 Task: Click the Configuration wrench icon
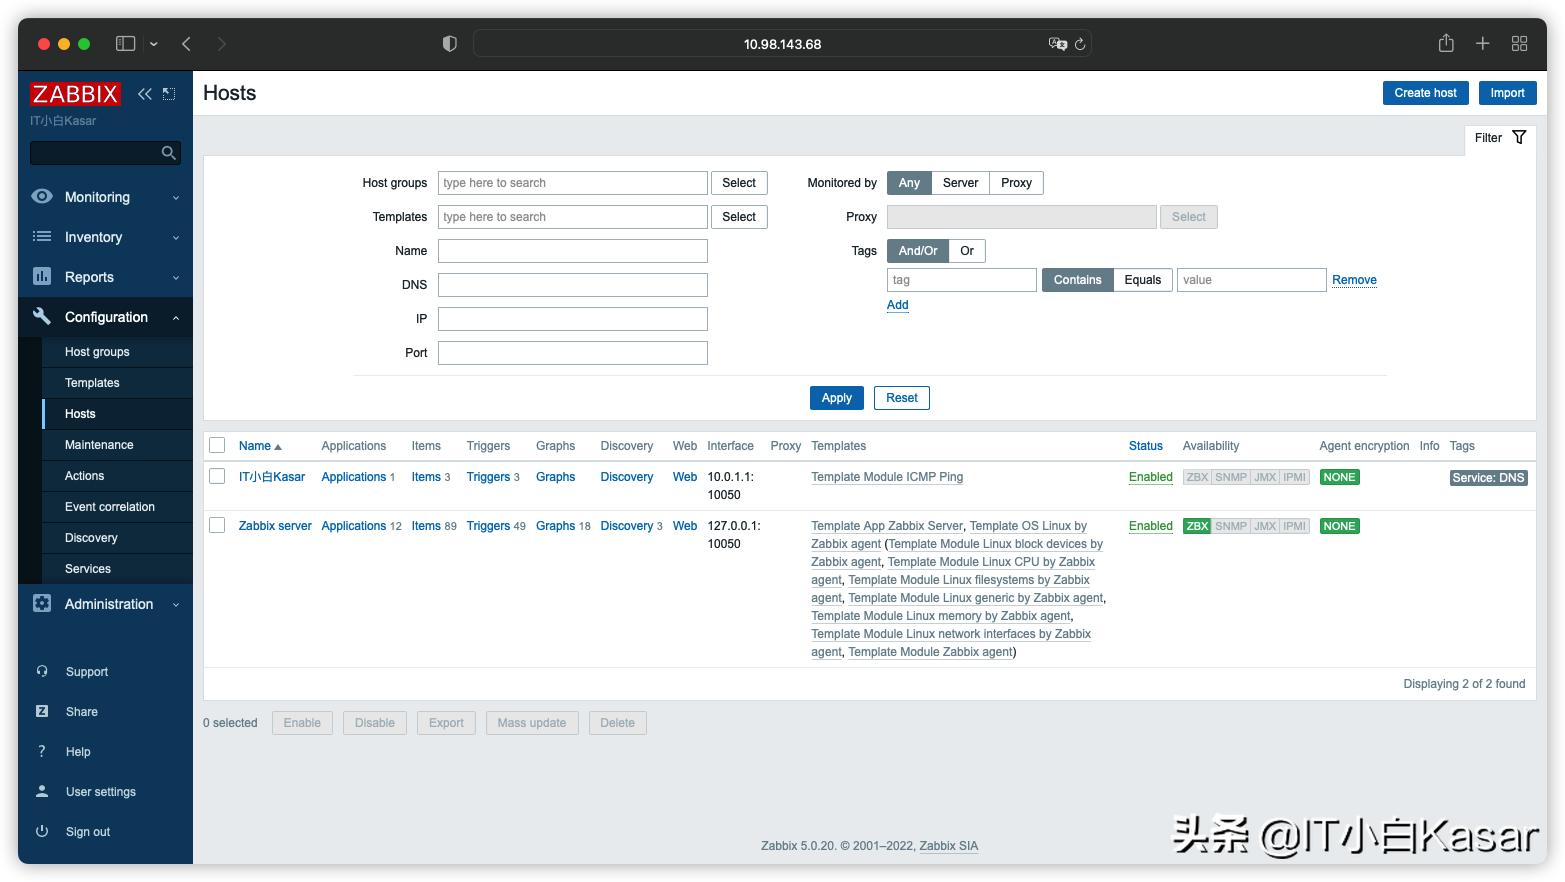[41, 317]
